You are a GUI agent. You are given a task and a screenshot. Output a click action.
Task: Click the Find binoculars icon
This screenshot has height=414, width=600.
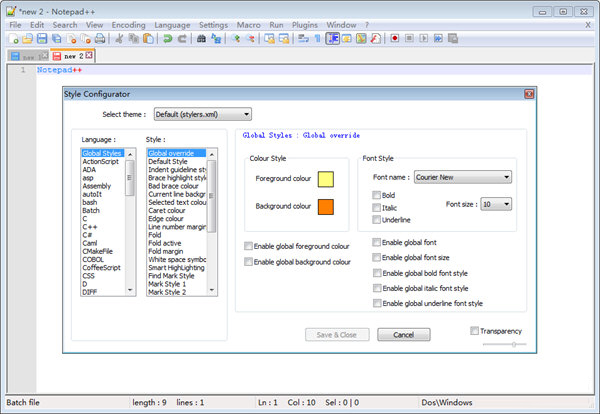click(201, 38)
